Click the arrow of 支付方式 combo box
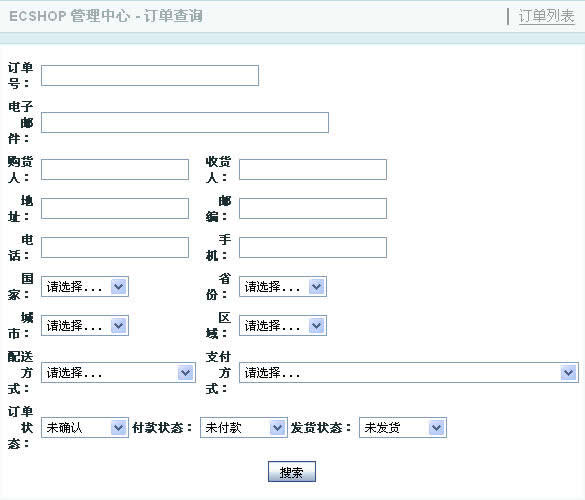The image size is (585, 500). [569, 372]
